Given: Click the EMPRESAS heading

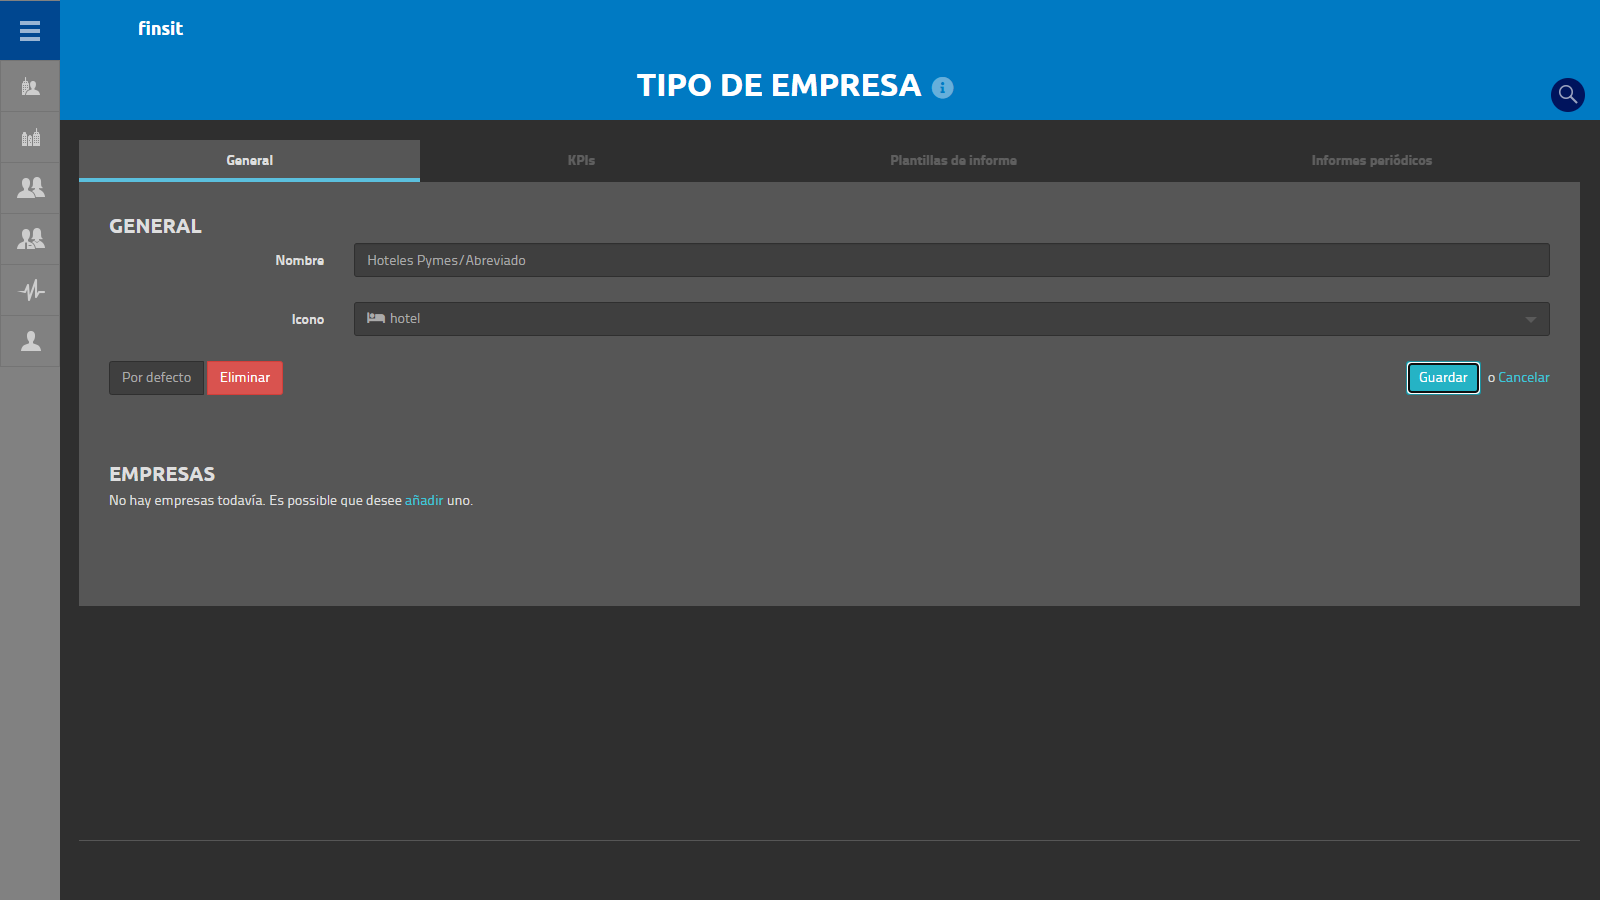Looking at the screenshot, I should click(x=162, y=474).
